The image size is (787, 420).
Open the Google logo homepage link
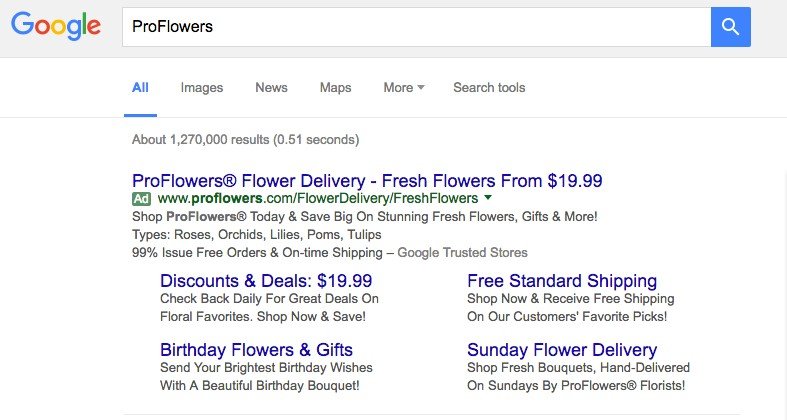tap(56, 26)
